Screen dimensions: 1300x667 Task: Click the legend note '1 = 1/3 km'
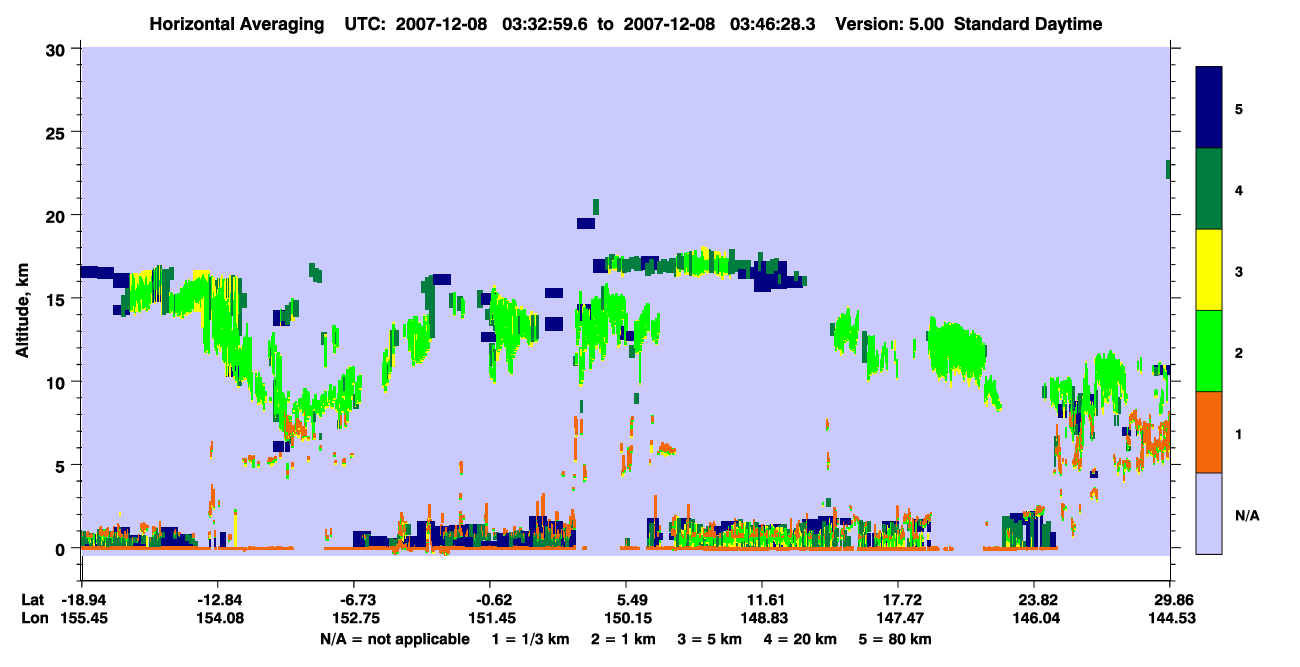pyautogui.click(x=530, y=639)
